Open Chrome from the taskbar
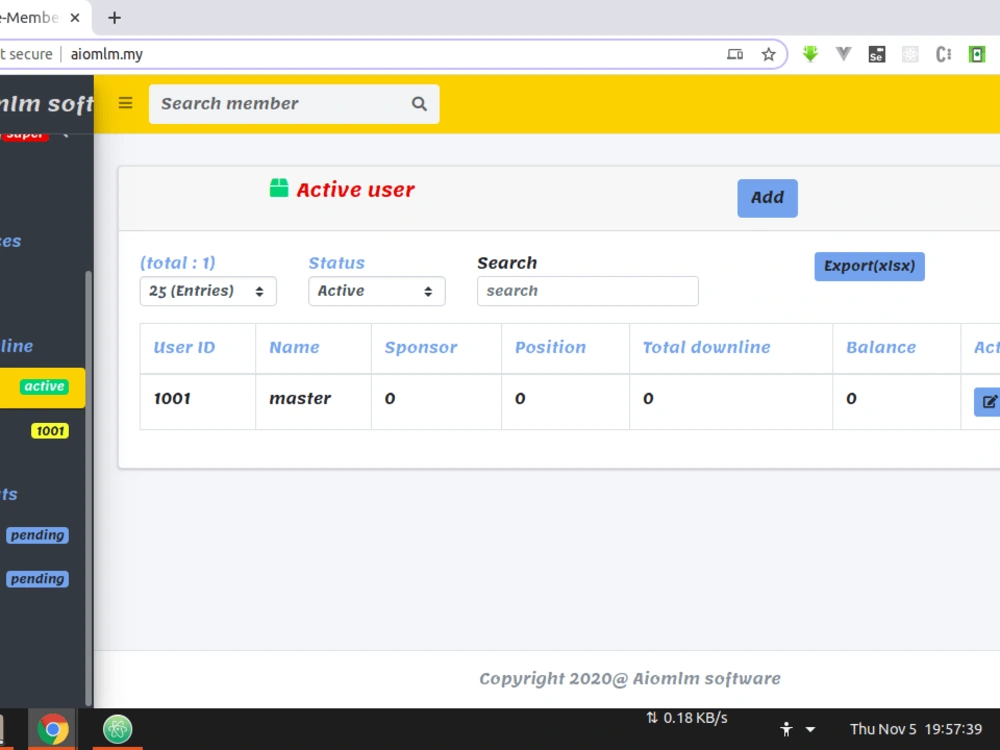The width and height of the screenshot is (1000, 750). [52, 728]
